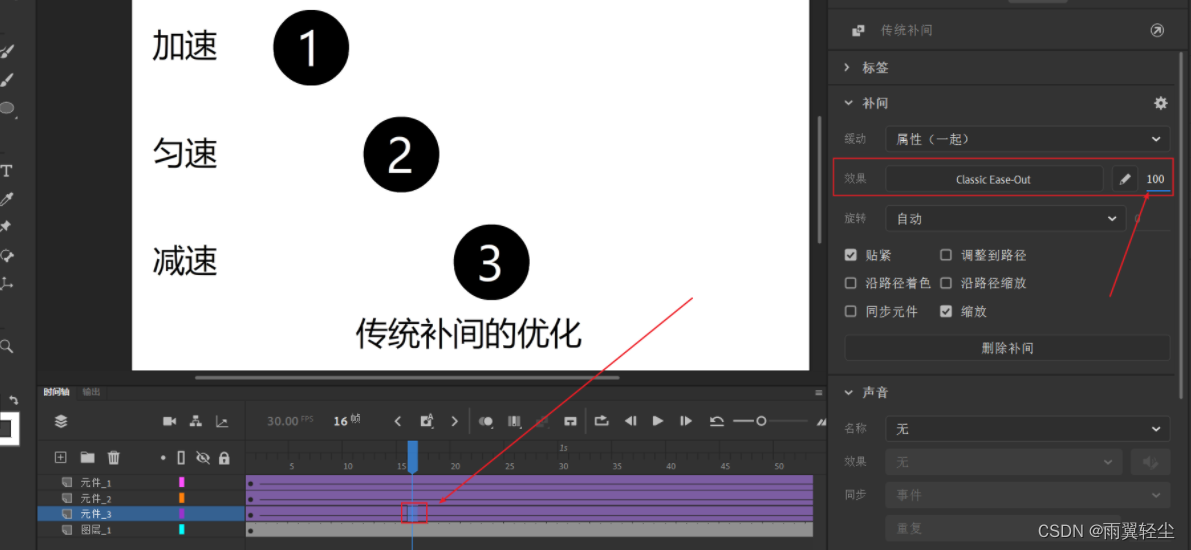Select the Asset Warp pin tool
This screenshot has width=1191, height=550.
coord(6,226)
